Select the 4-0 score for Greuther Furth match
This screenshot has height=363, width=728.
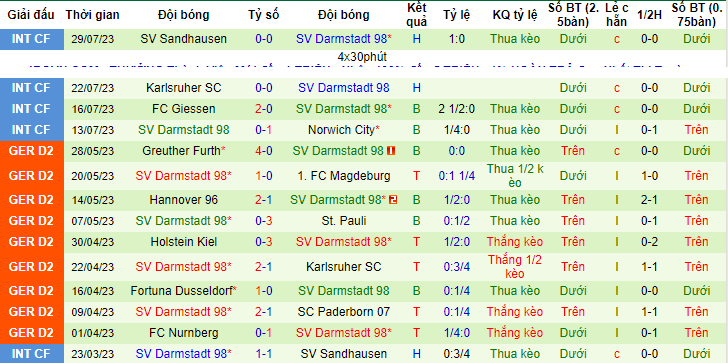[x=264, y=151]
